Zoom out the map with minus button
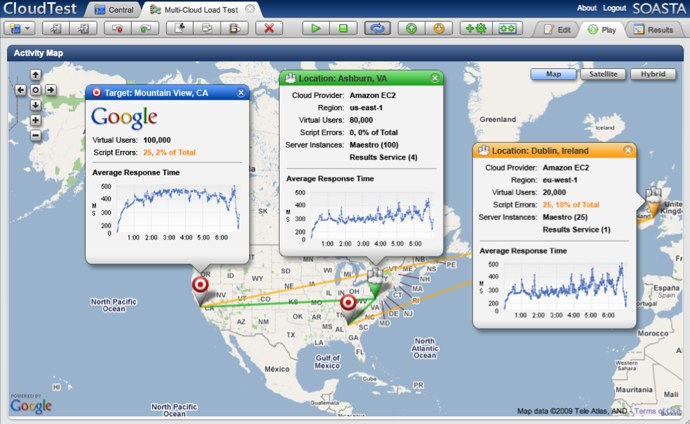The width and height of the screenshot is (690, 424). click(x=36, y=135)
